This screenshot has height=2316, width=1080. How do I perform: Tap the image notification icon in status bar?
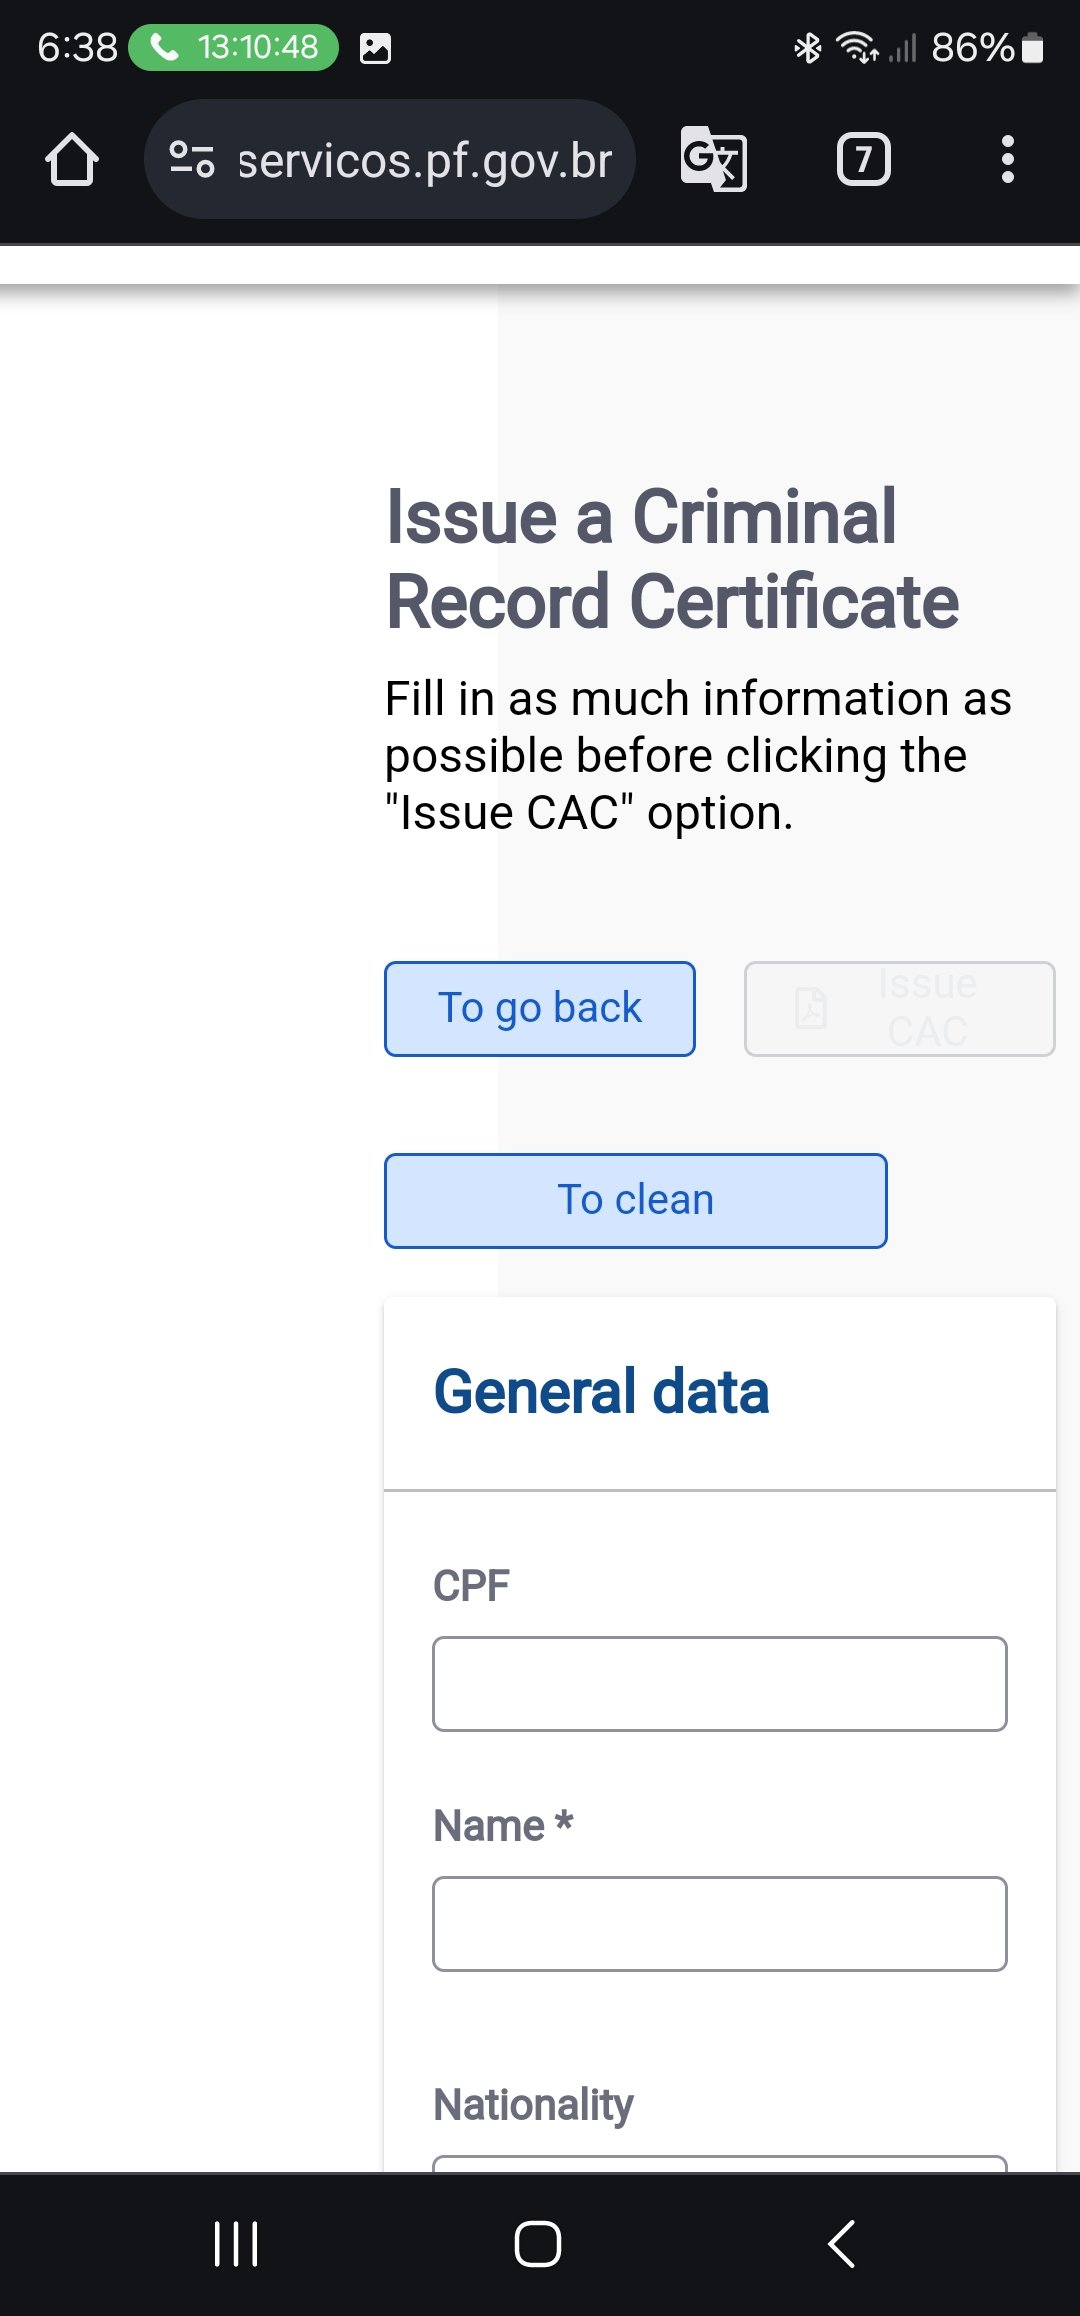point(375,48)
